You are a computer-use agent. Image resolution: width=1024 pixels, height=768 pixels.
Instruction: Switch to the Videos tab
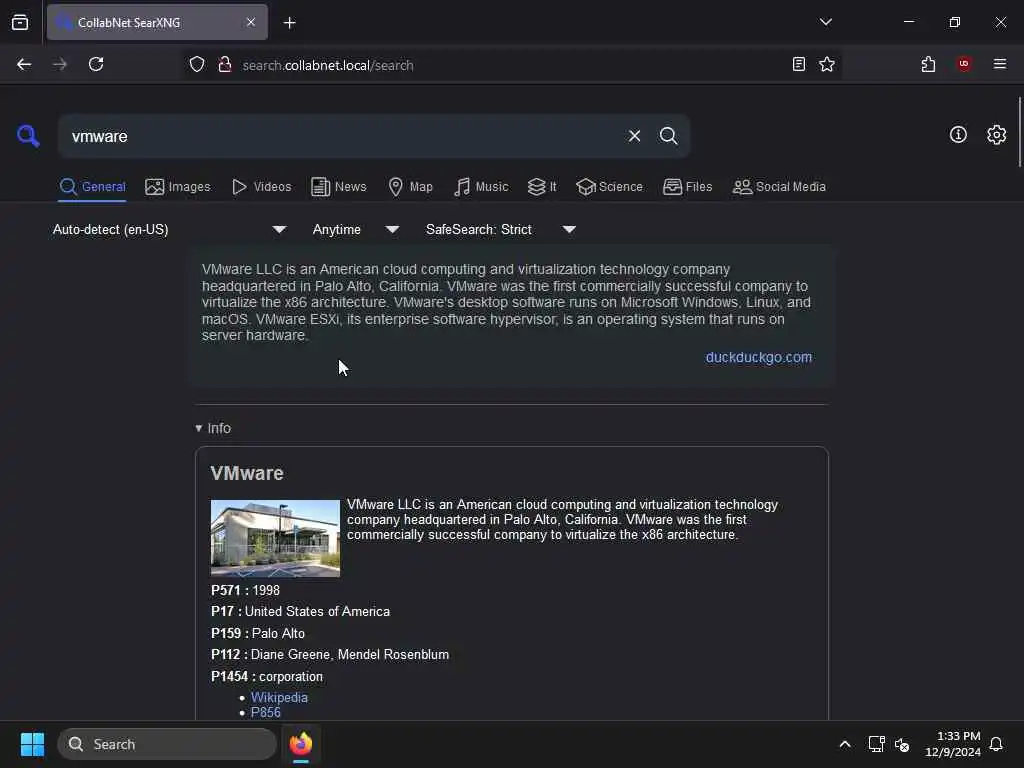coord(261,187)
